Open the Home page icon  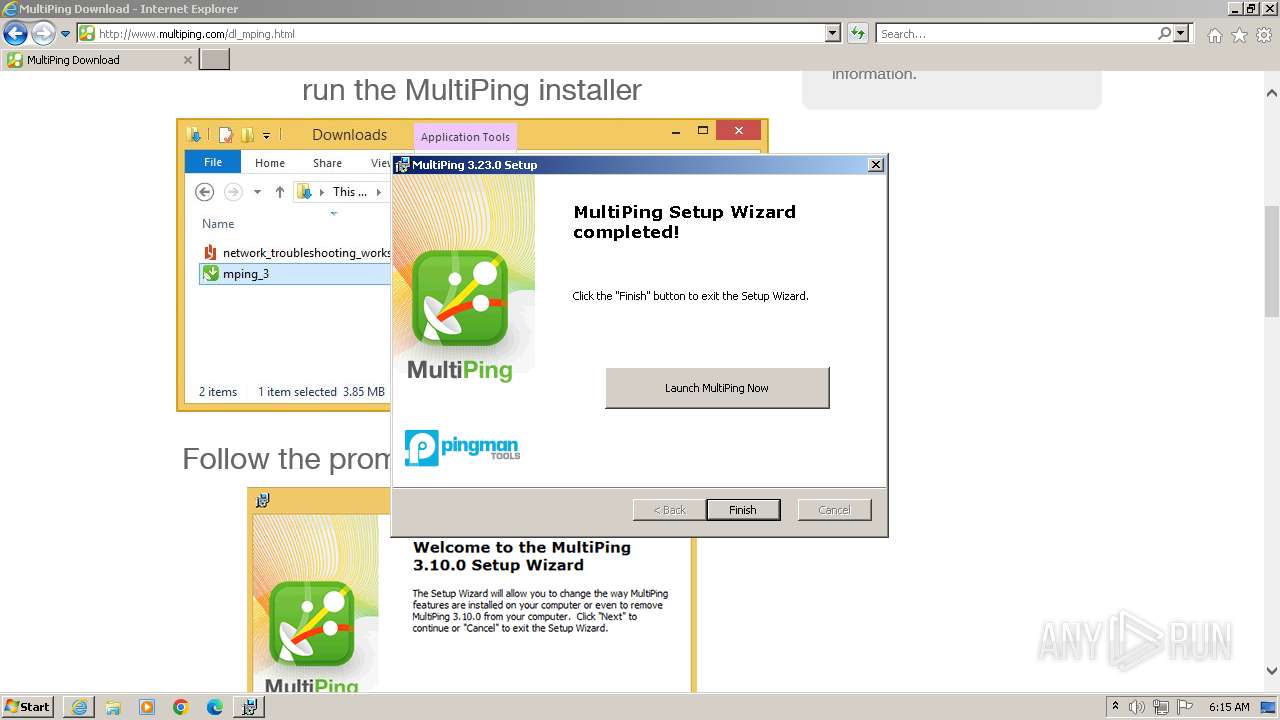[x=1214, y=35]
